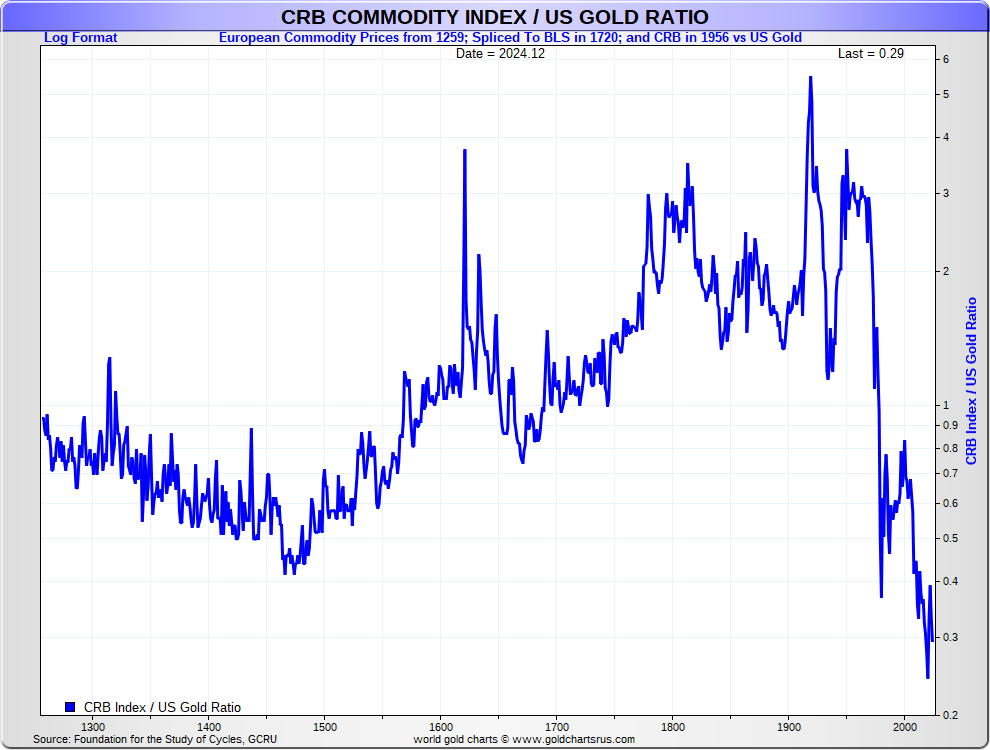Click the y-axis label 0.6
Screen dimensions: 990x750
(x=950, y=504)
